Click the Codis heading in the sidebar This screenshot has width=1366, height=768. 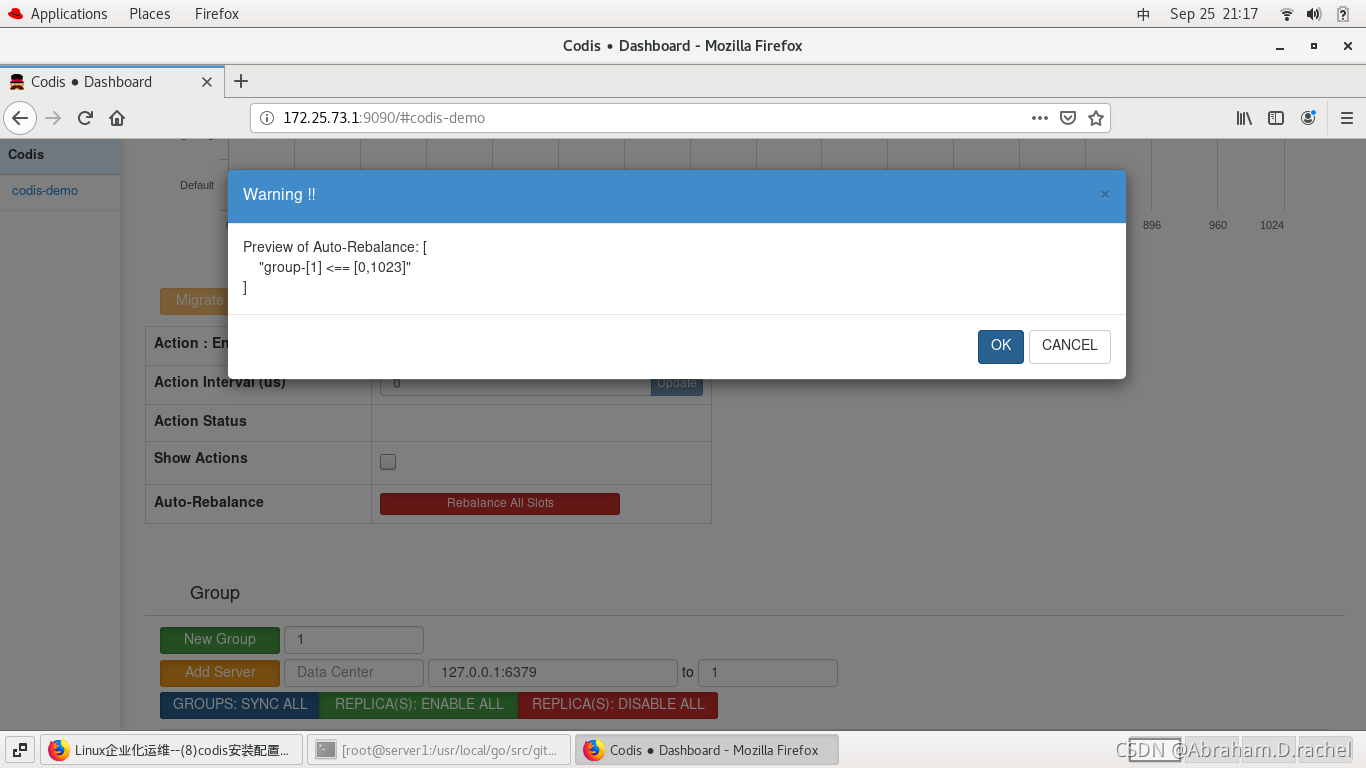(26, 155)
